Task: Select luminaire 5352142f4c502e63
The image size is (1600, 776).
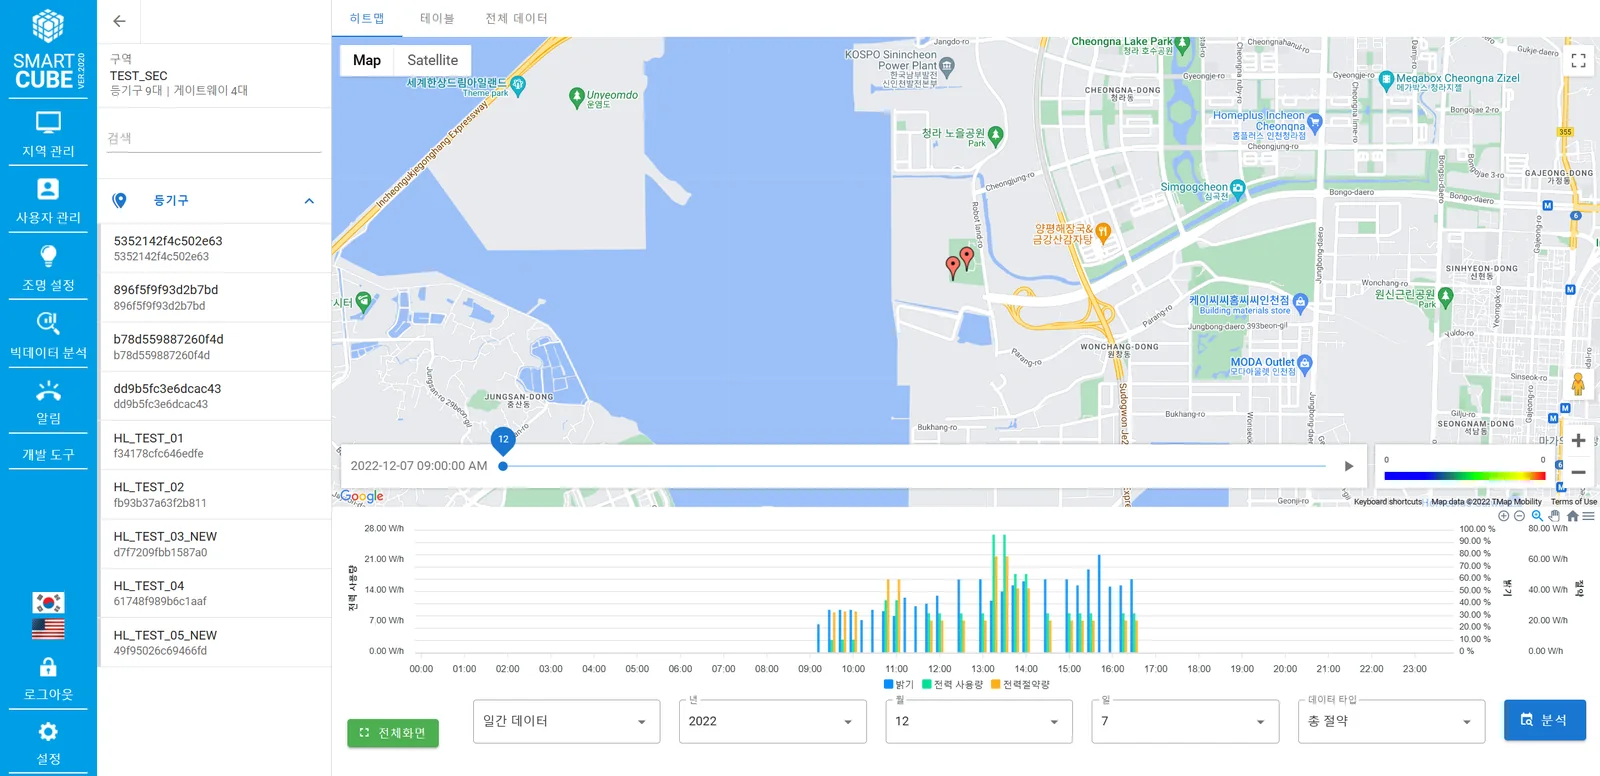Action: tap(215, 248)
